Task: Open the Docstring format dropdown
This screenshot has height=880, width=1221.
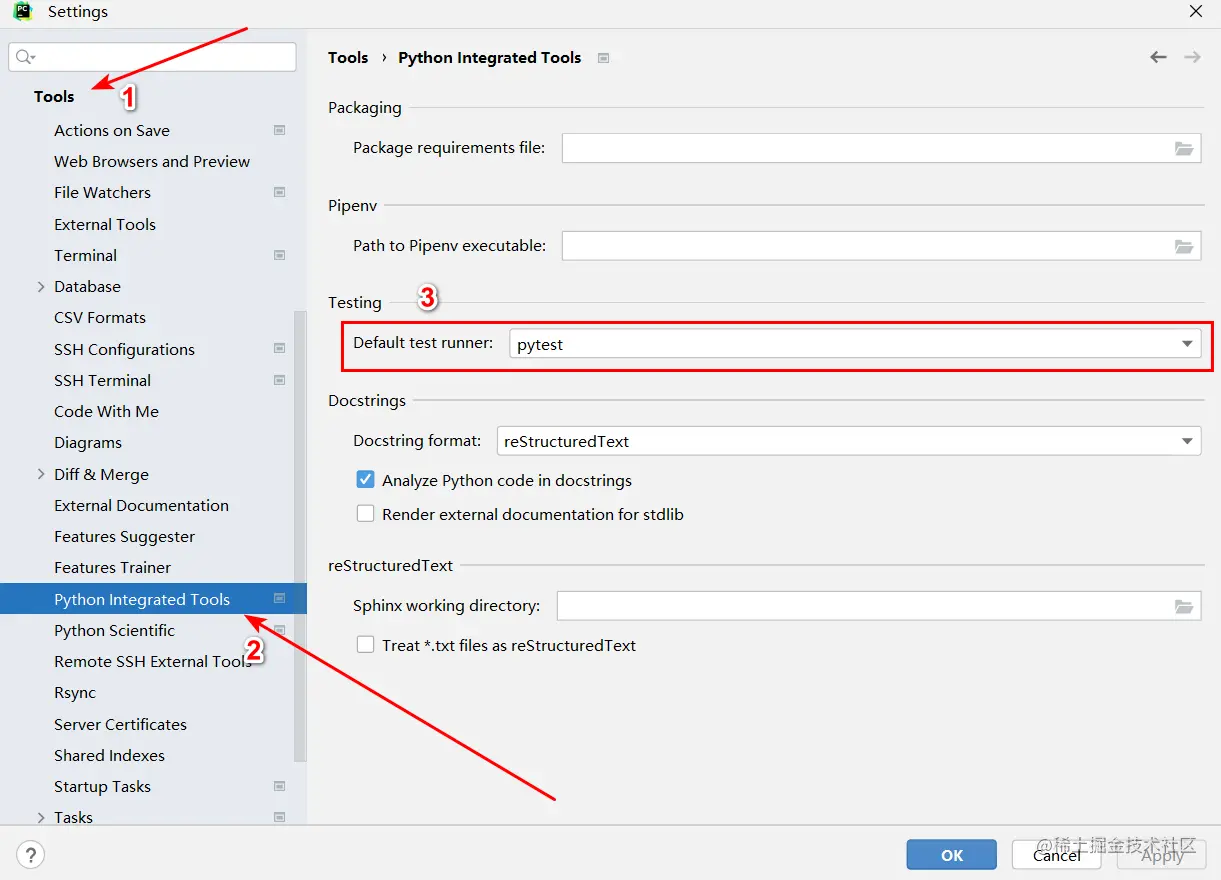Action: tap(1187, 441)
